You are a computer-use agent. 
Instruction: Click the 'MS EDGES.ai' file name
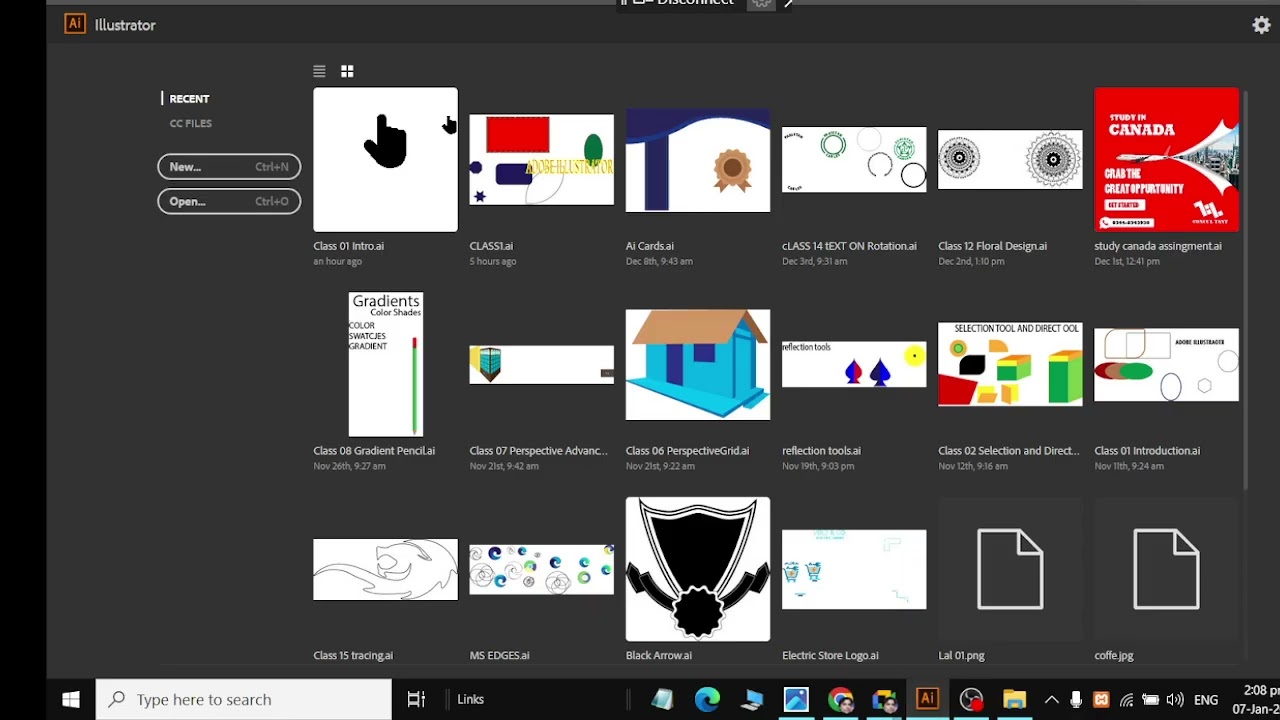pos(500,656)
